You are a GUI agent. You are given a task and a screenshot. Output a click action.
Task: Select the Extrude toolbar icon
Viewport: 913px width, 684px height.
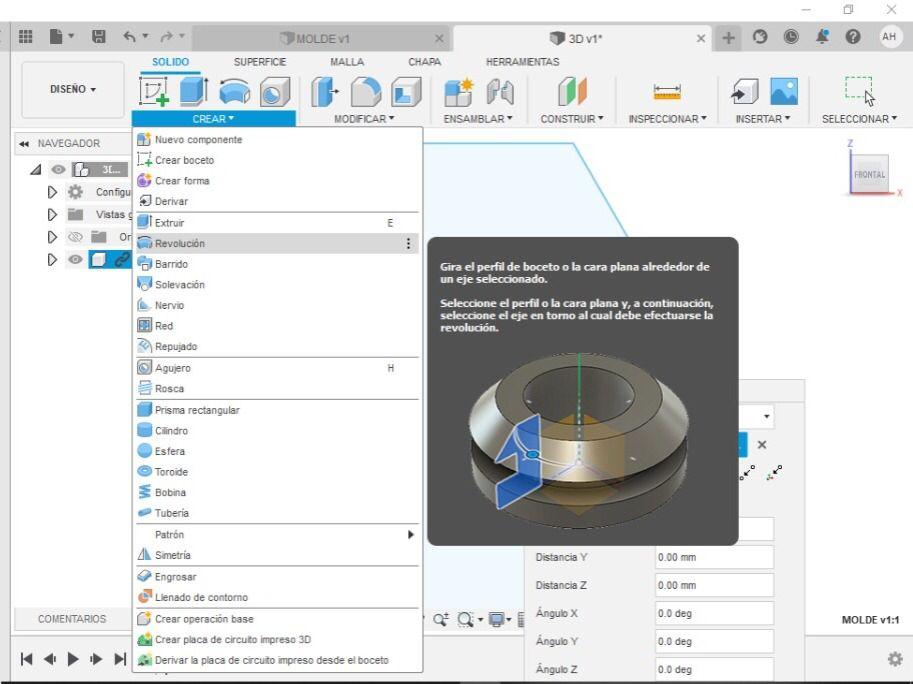[x=194, y=91]
